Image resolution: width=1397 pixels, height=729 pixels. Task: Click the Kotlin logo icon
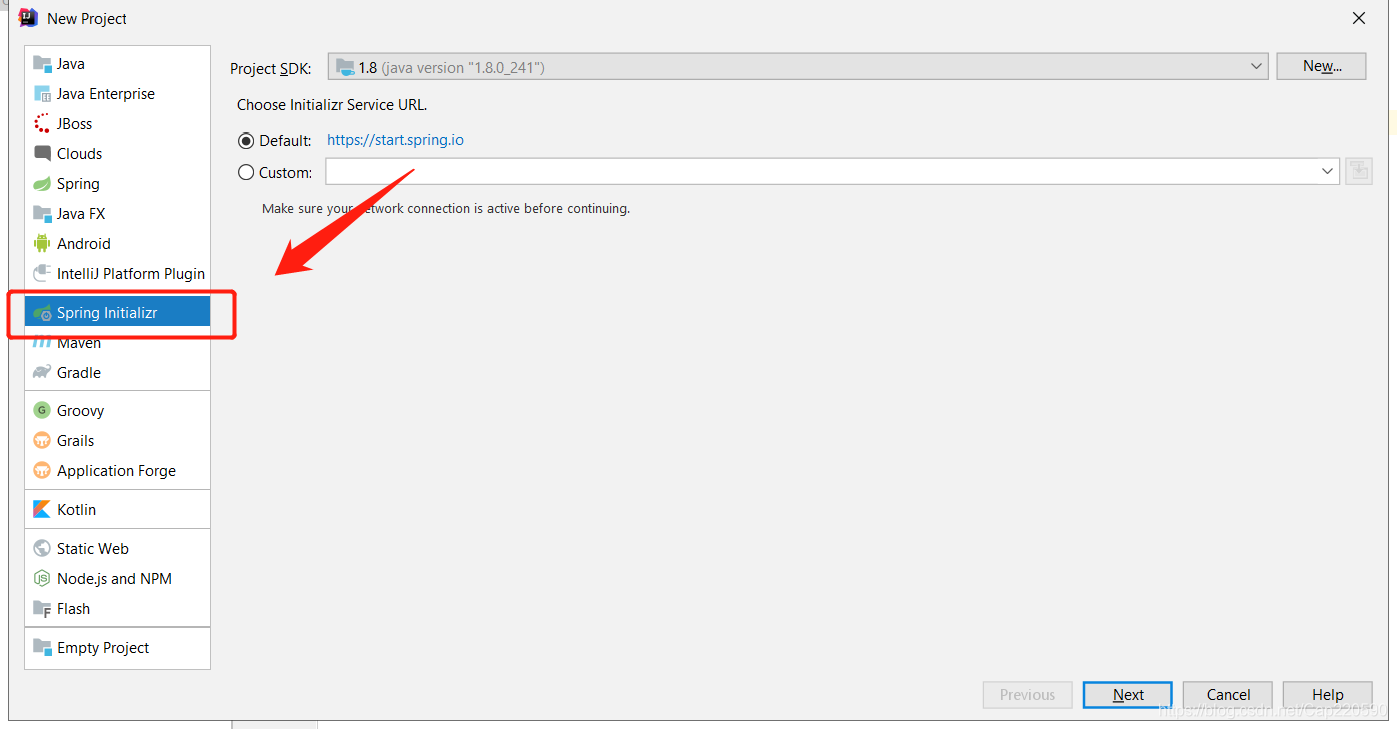click(x=42, y=510)
